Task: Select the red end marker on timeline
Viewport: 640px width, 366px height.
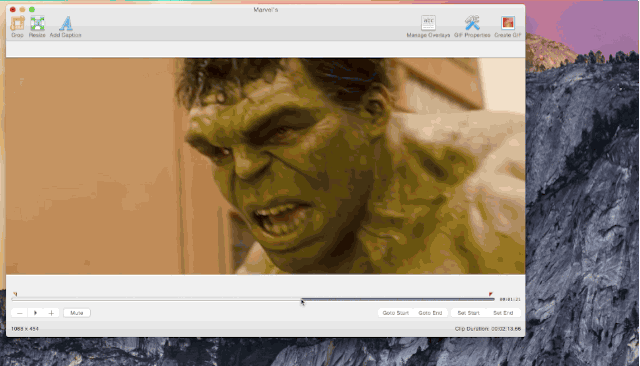Action: (491, 294)
